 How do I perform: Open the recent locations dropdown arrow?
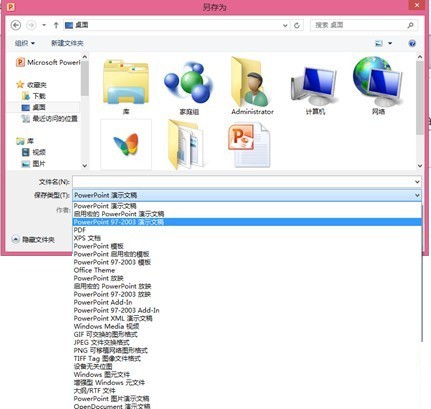coord(44,25)
